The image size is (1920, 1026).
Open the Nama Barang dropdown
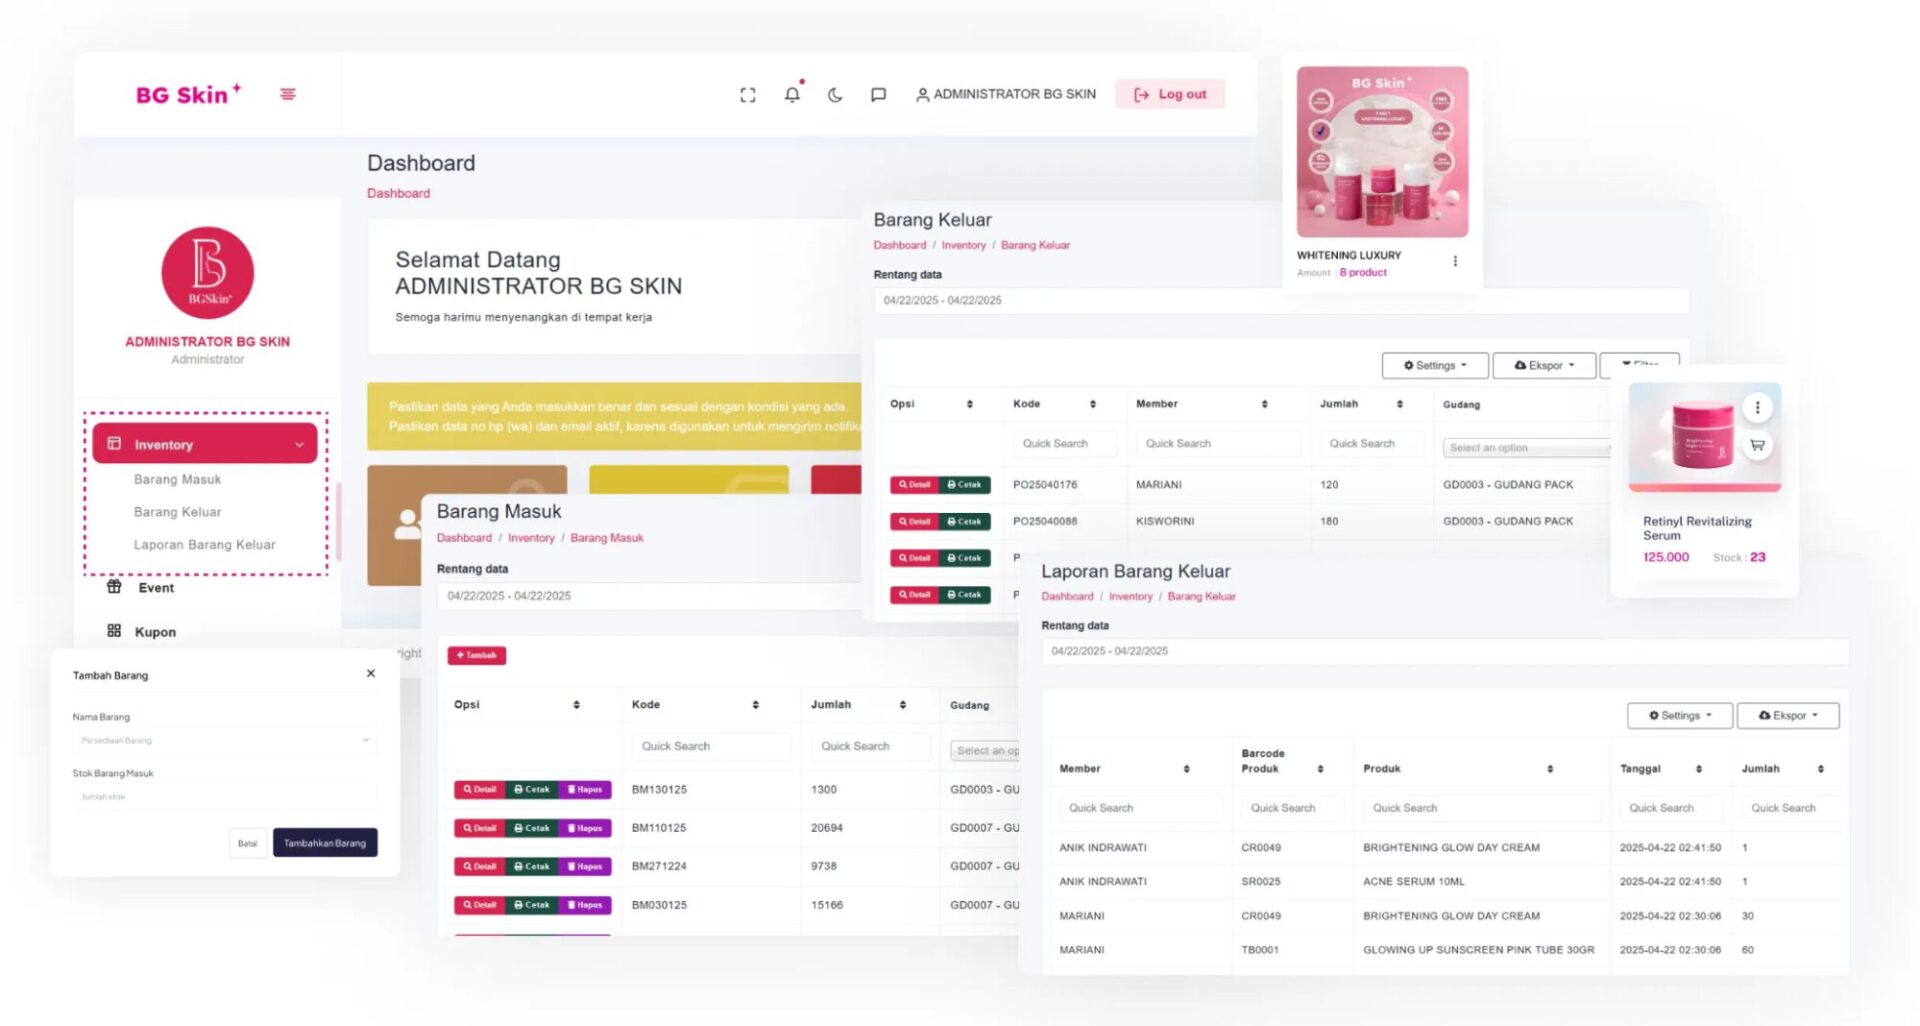225,740
